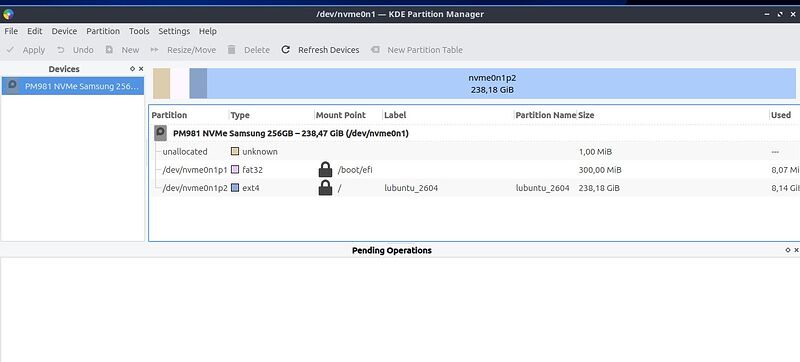Screen dimensions: 800x362
Task: Click the New Partition Table label
Action: coord(425,50)
